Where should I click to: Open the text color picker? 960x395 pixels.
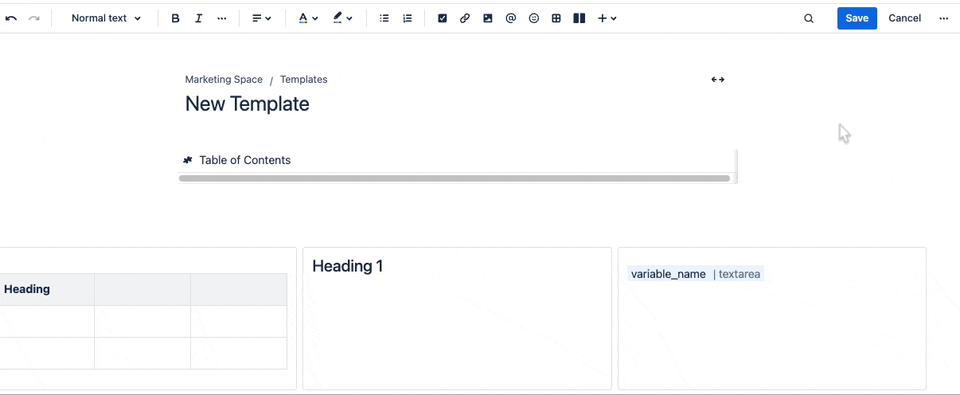point(308,18)
